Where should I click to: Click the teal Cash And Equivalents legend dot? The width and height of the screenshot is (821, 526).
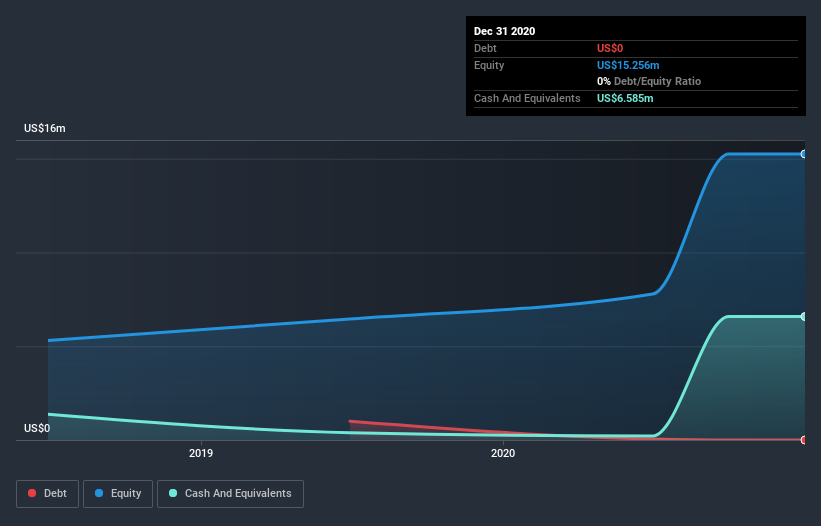tap(173, 493)
